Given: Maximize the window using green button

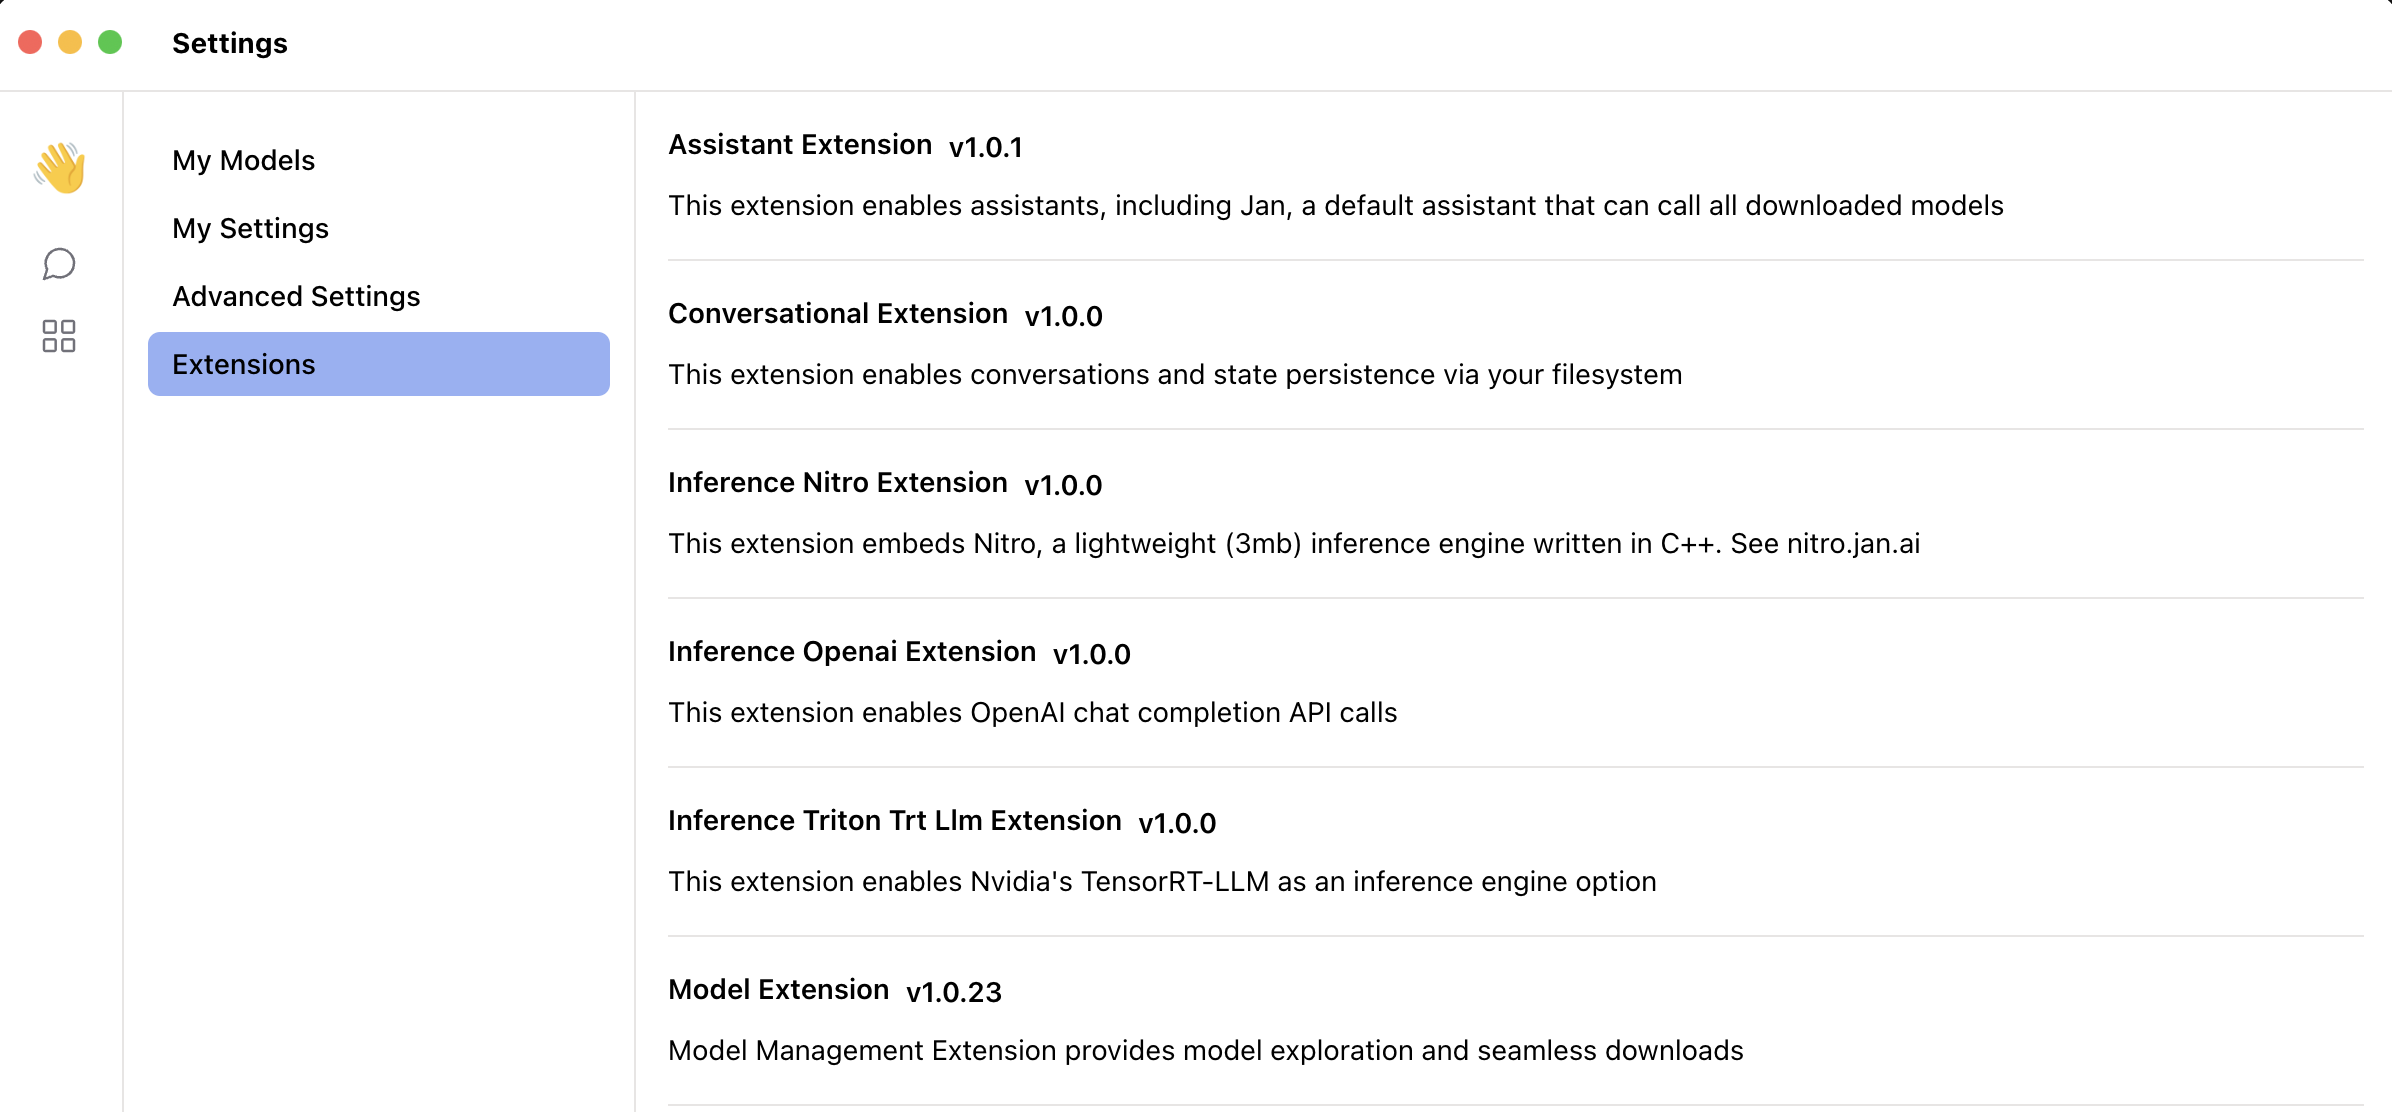Looking at the screenshot, I should [110, 42].
